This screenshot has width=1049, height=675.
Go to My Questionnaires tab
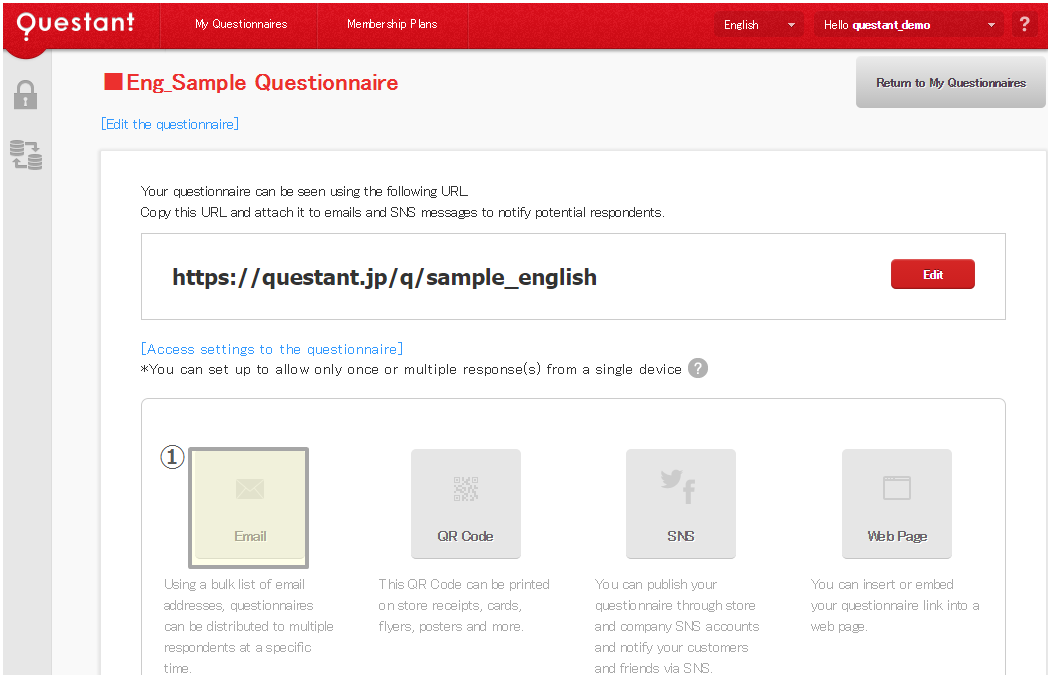[x=241, y=24]
